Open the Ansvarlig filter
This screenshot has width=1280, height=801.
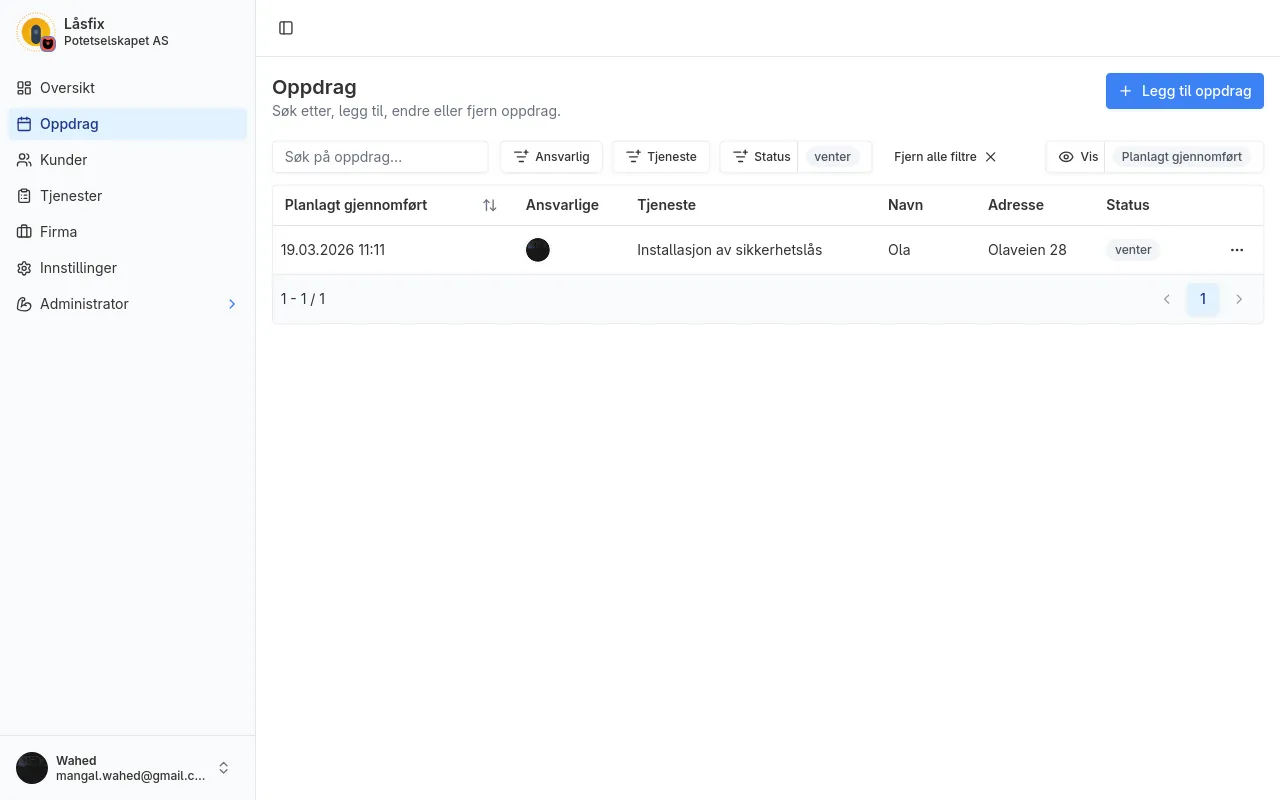(551, 157)
